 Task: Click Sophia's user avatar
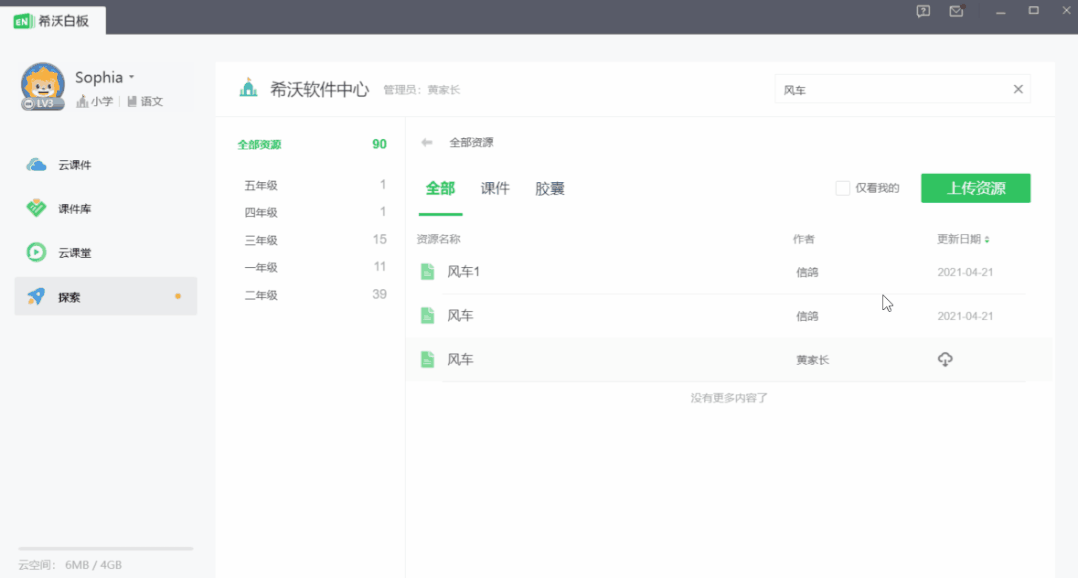point(43,85)
